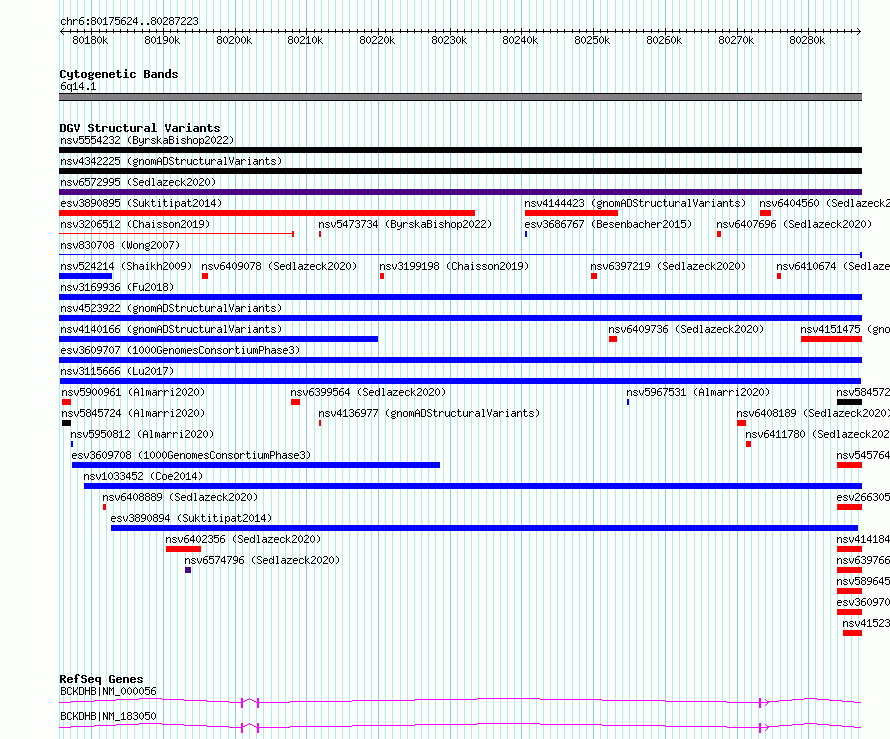The image size is (890, 739).
Task: Click the RefSeq Genes track title
Action: coord(101,679)
